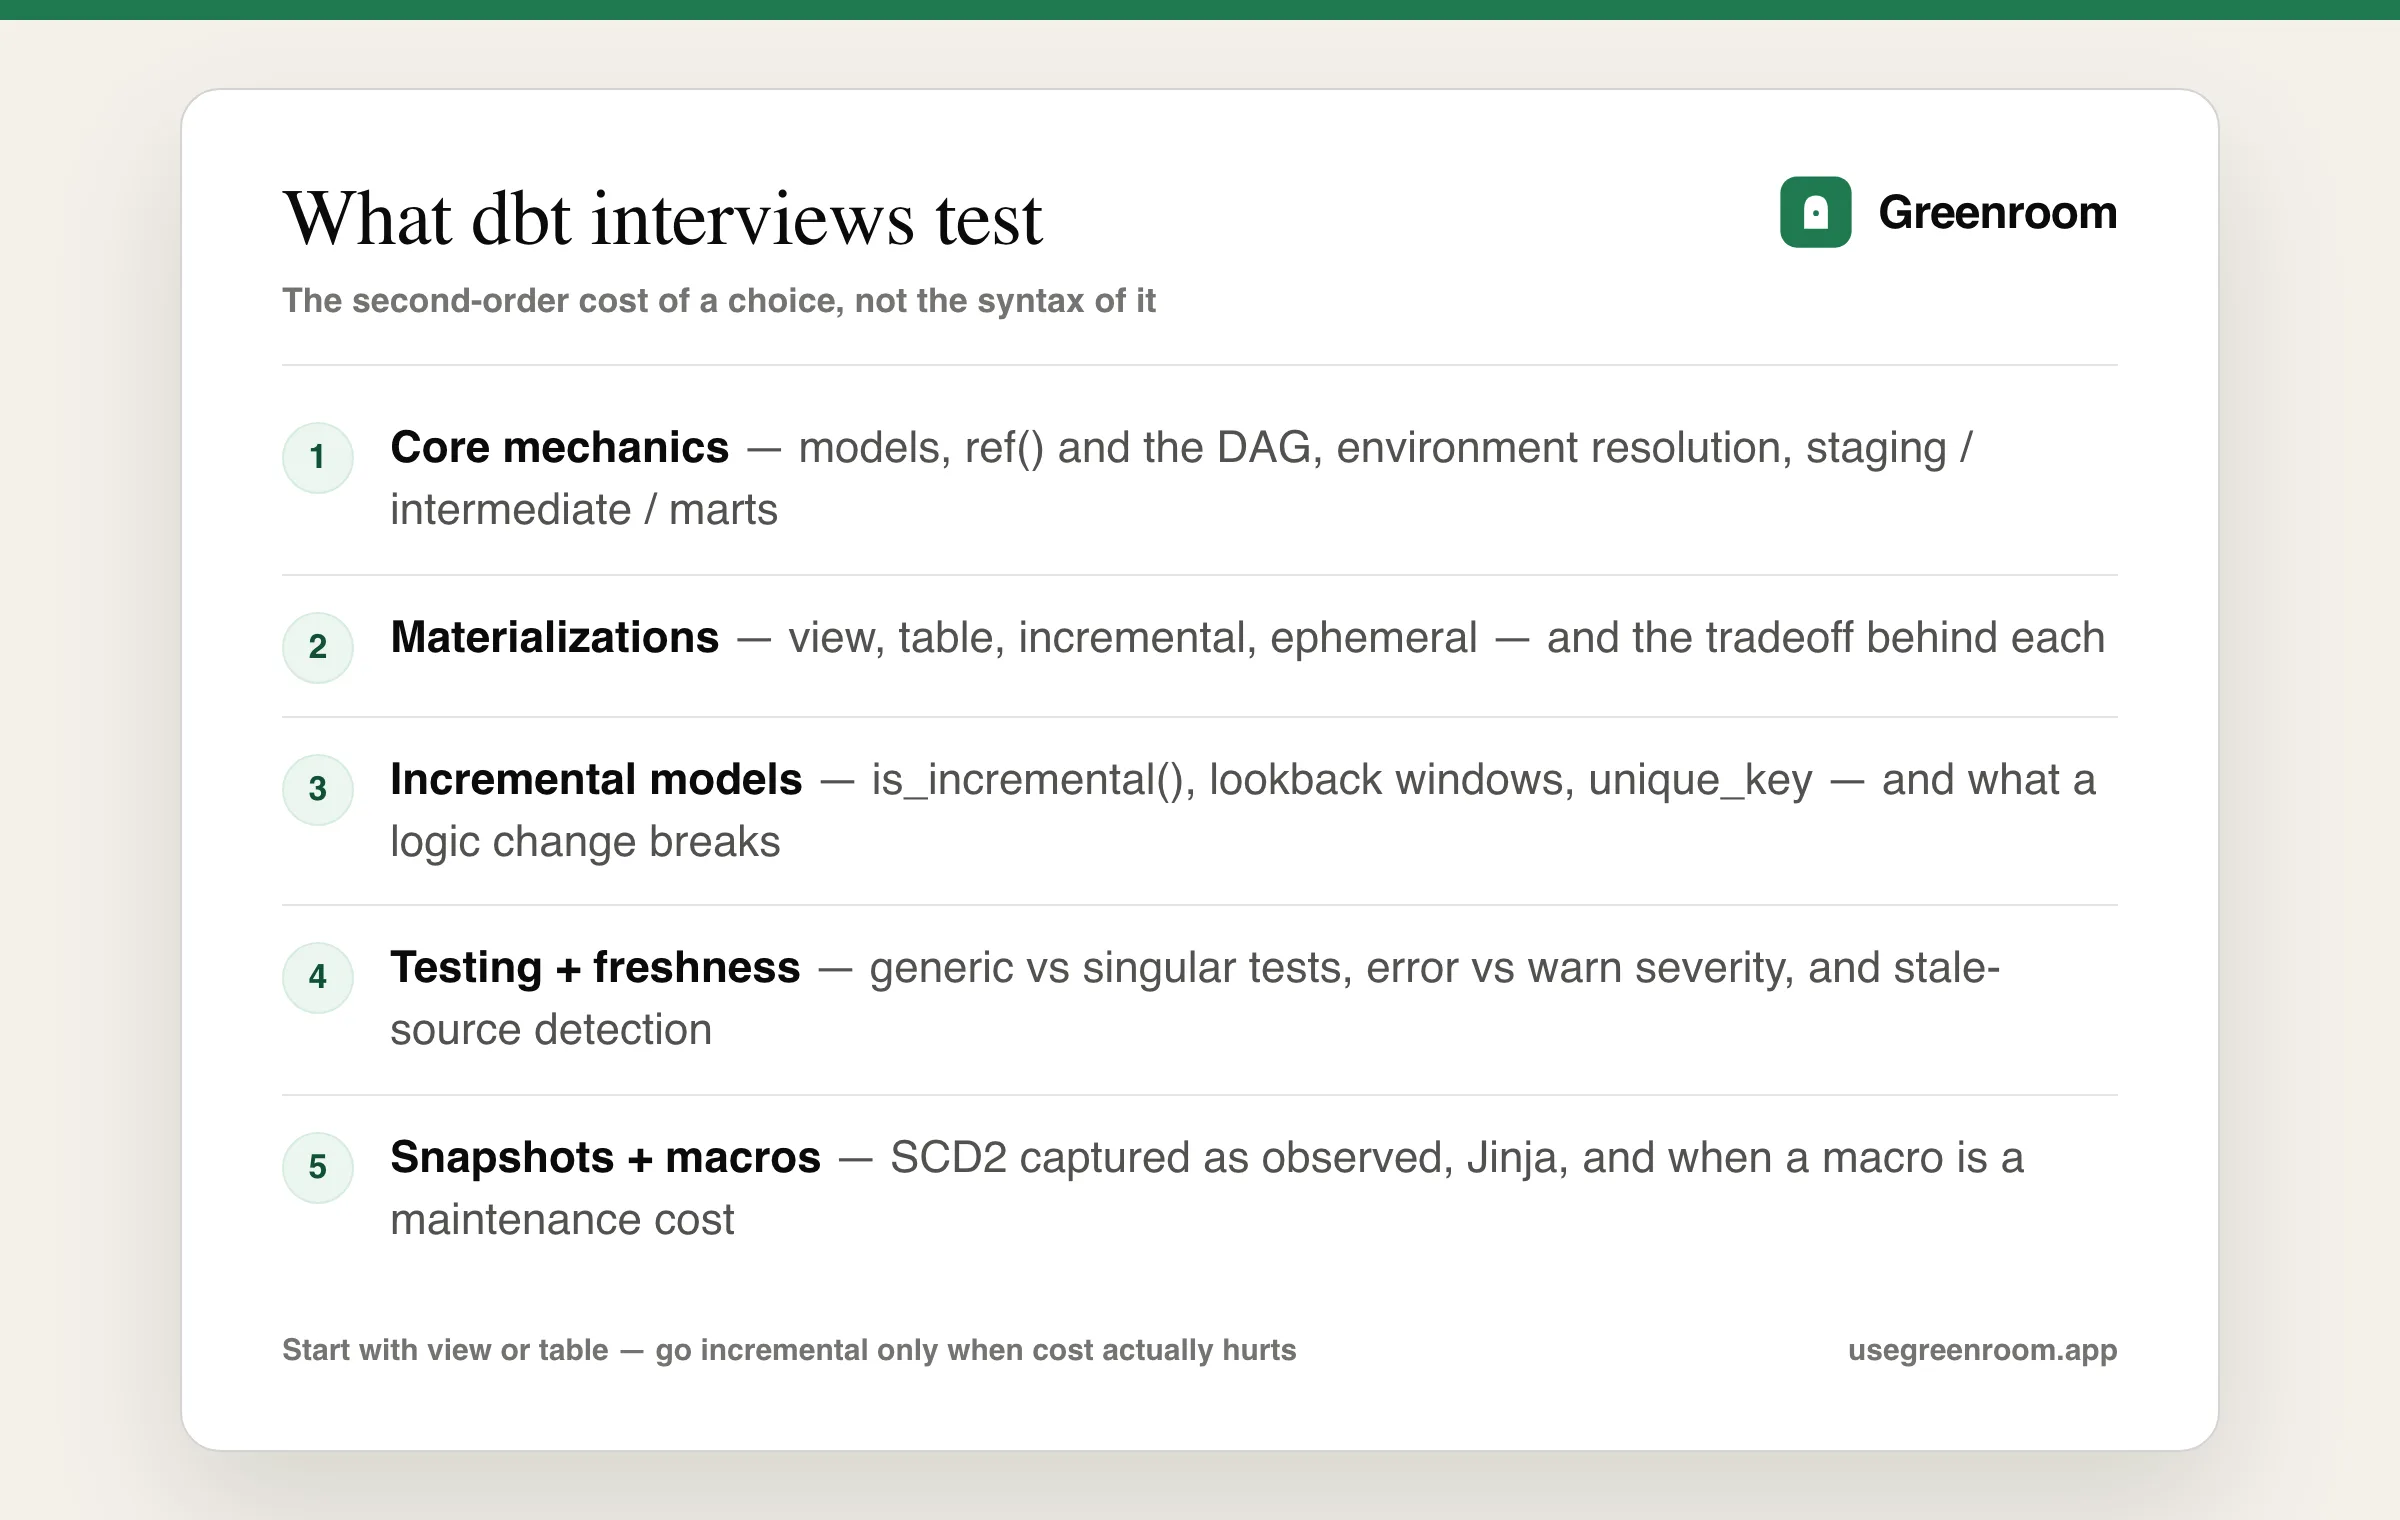
Task: Click the text "logic change breaks"
Action: pyautogui.click(x=585, y=842)
